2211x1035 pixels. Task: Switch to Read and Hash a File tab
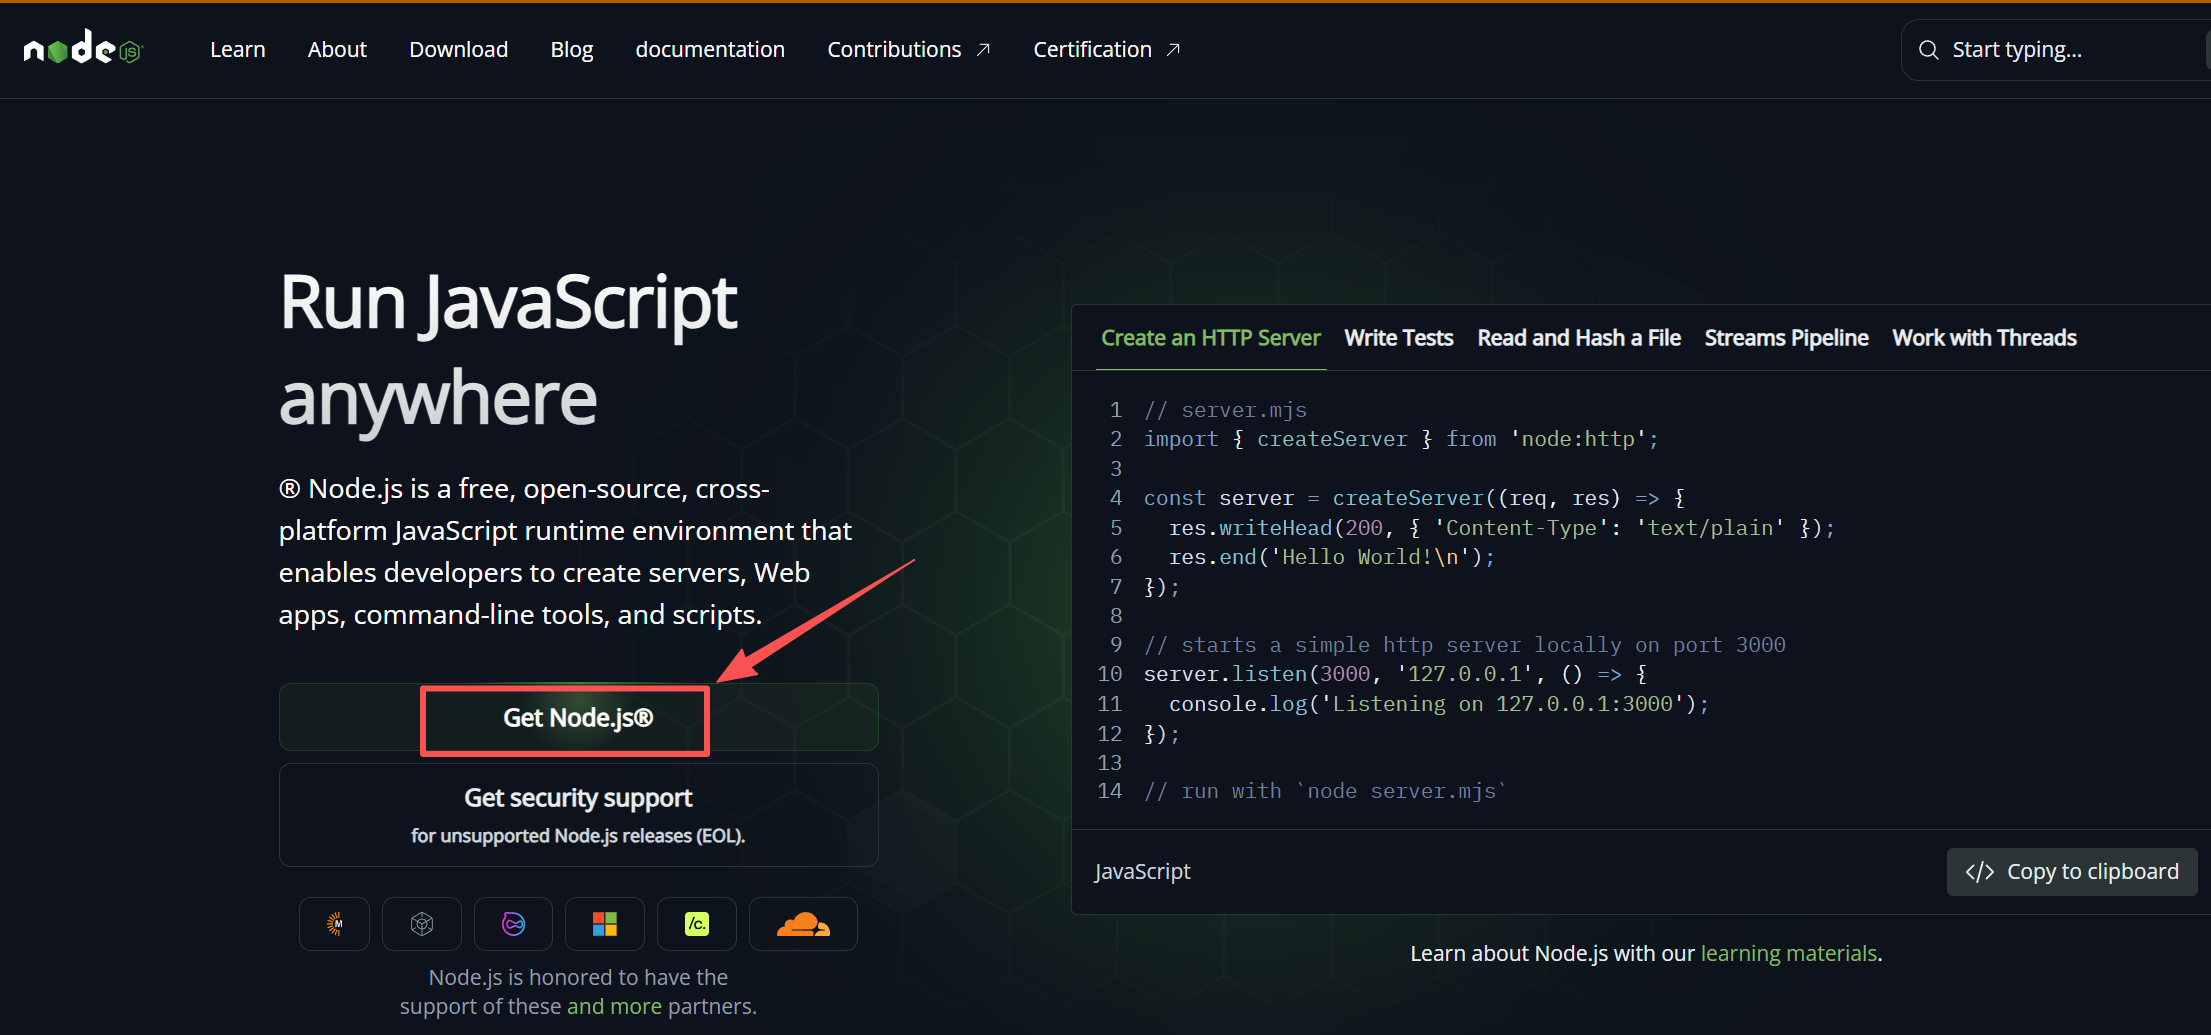[1579, 338]
